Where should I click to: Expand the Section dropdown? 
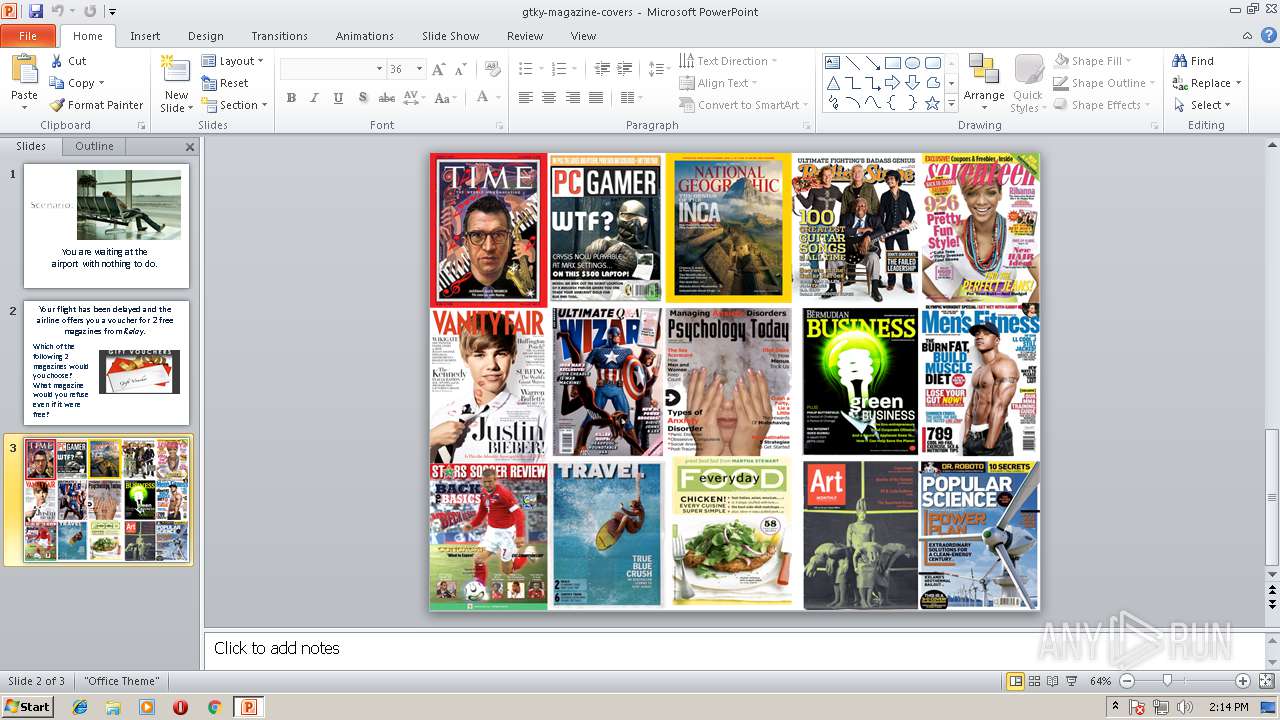click(235, 105)
